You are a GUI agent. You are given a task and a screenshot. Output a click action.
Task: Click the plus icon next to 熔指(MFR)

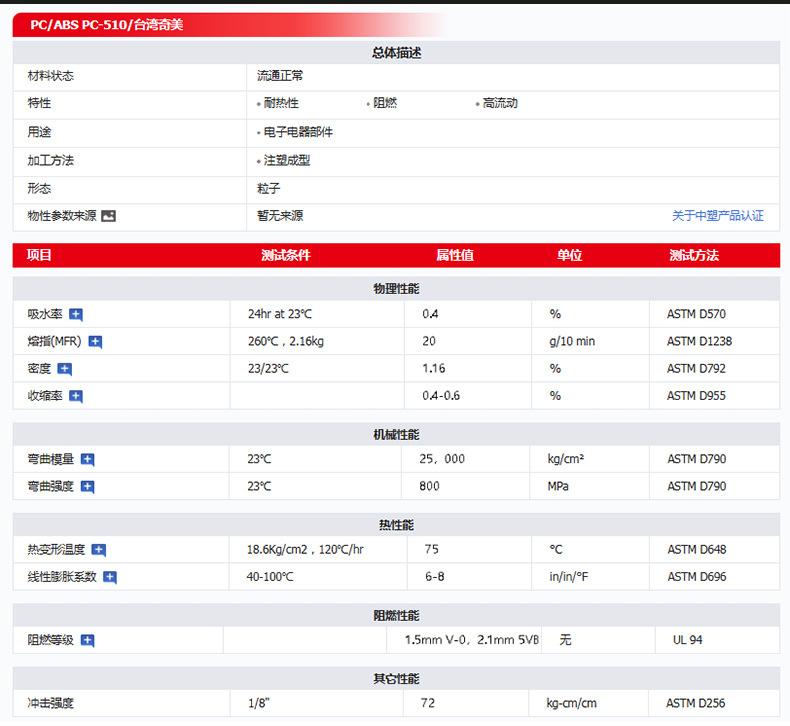coord(95,342)
